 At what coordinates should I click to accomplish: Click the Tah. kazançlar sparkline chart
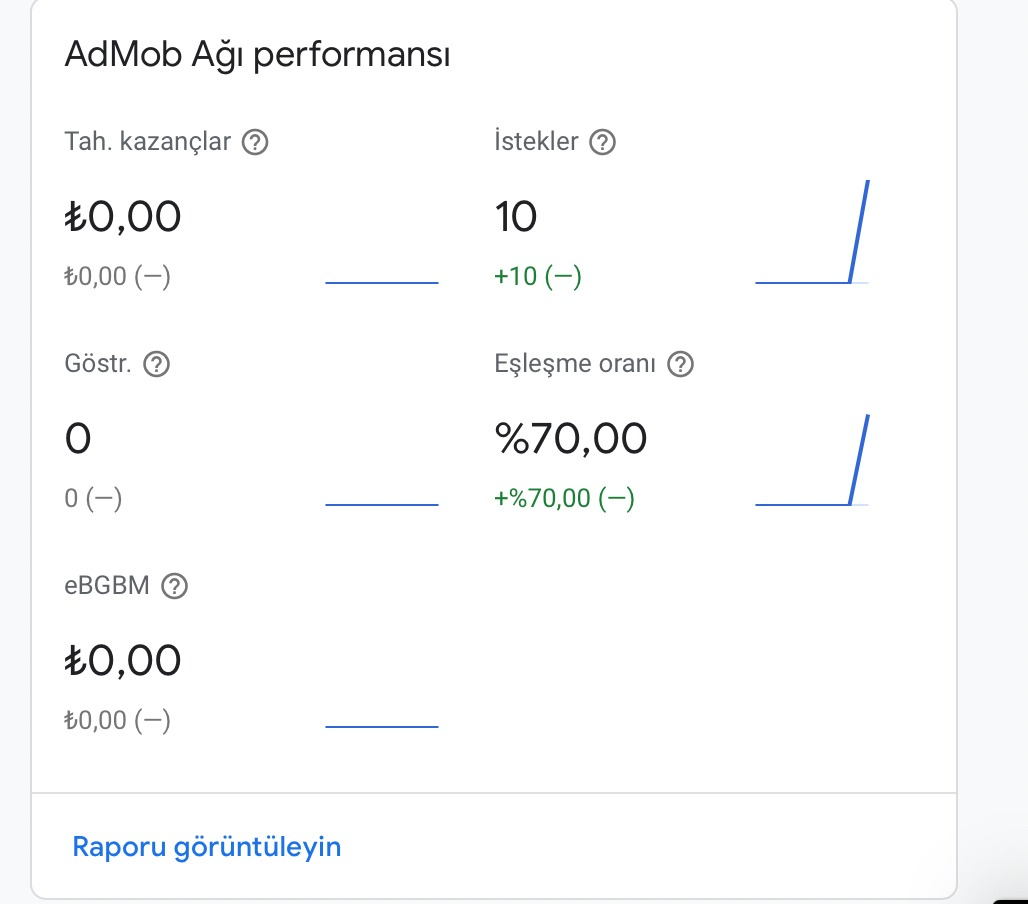tap(382, 282)
